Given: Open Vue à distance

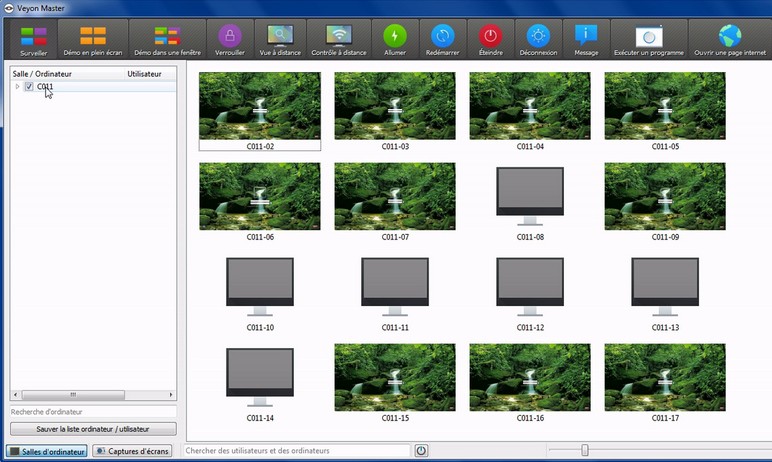Looking at the screenshot, I should 280,40.
